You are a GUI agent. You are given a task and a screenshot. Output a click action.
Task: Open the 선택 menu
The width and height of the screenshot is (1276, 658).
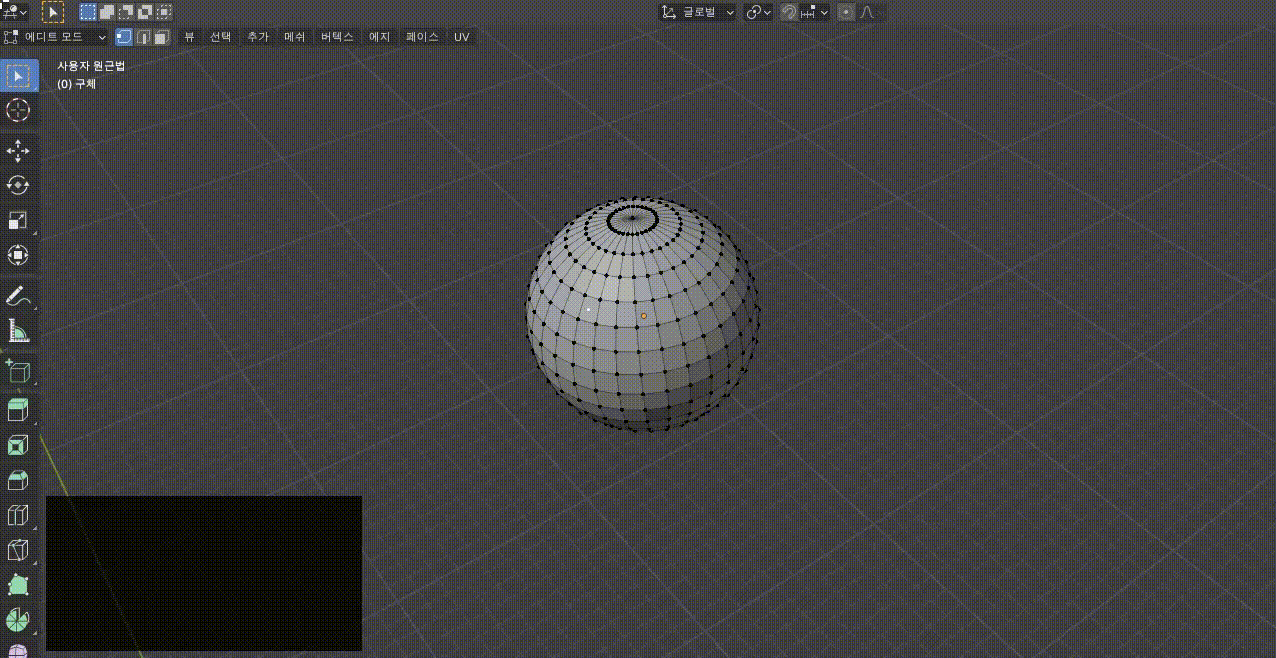tap(220, 37)
